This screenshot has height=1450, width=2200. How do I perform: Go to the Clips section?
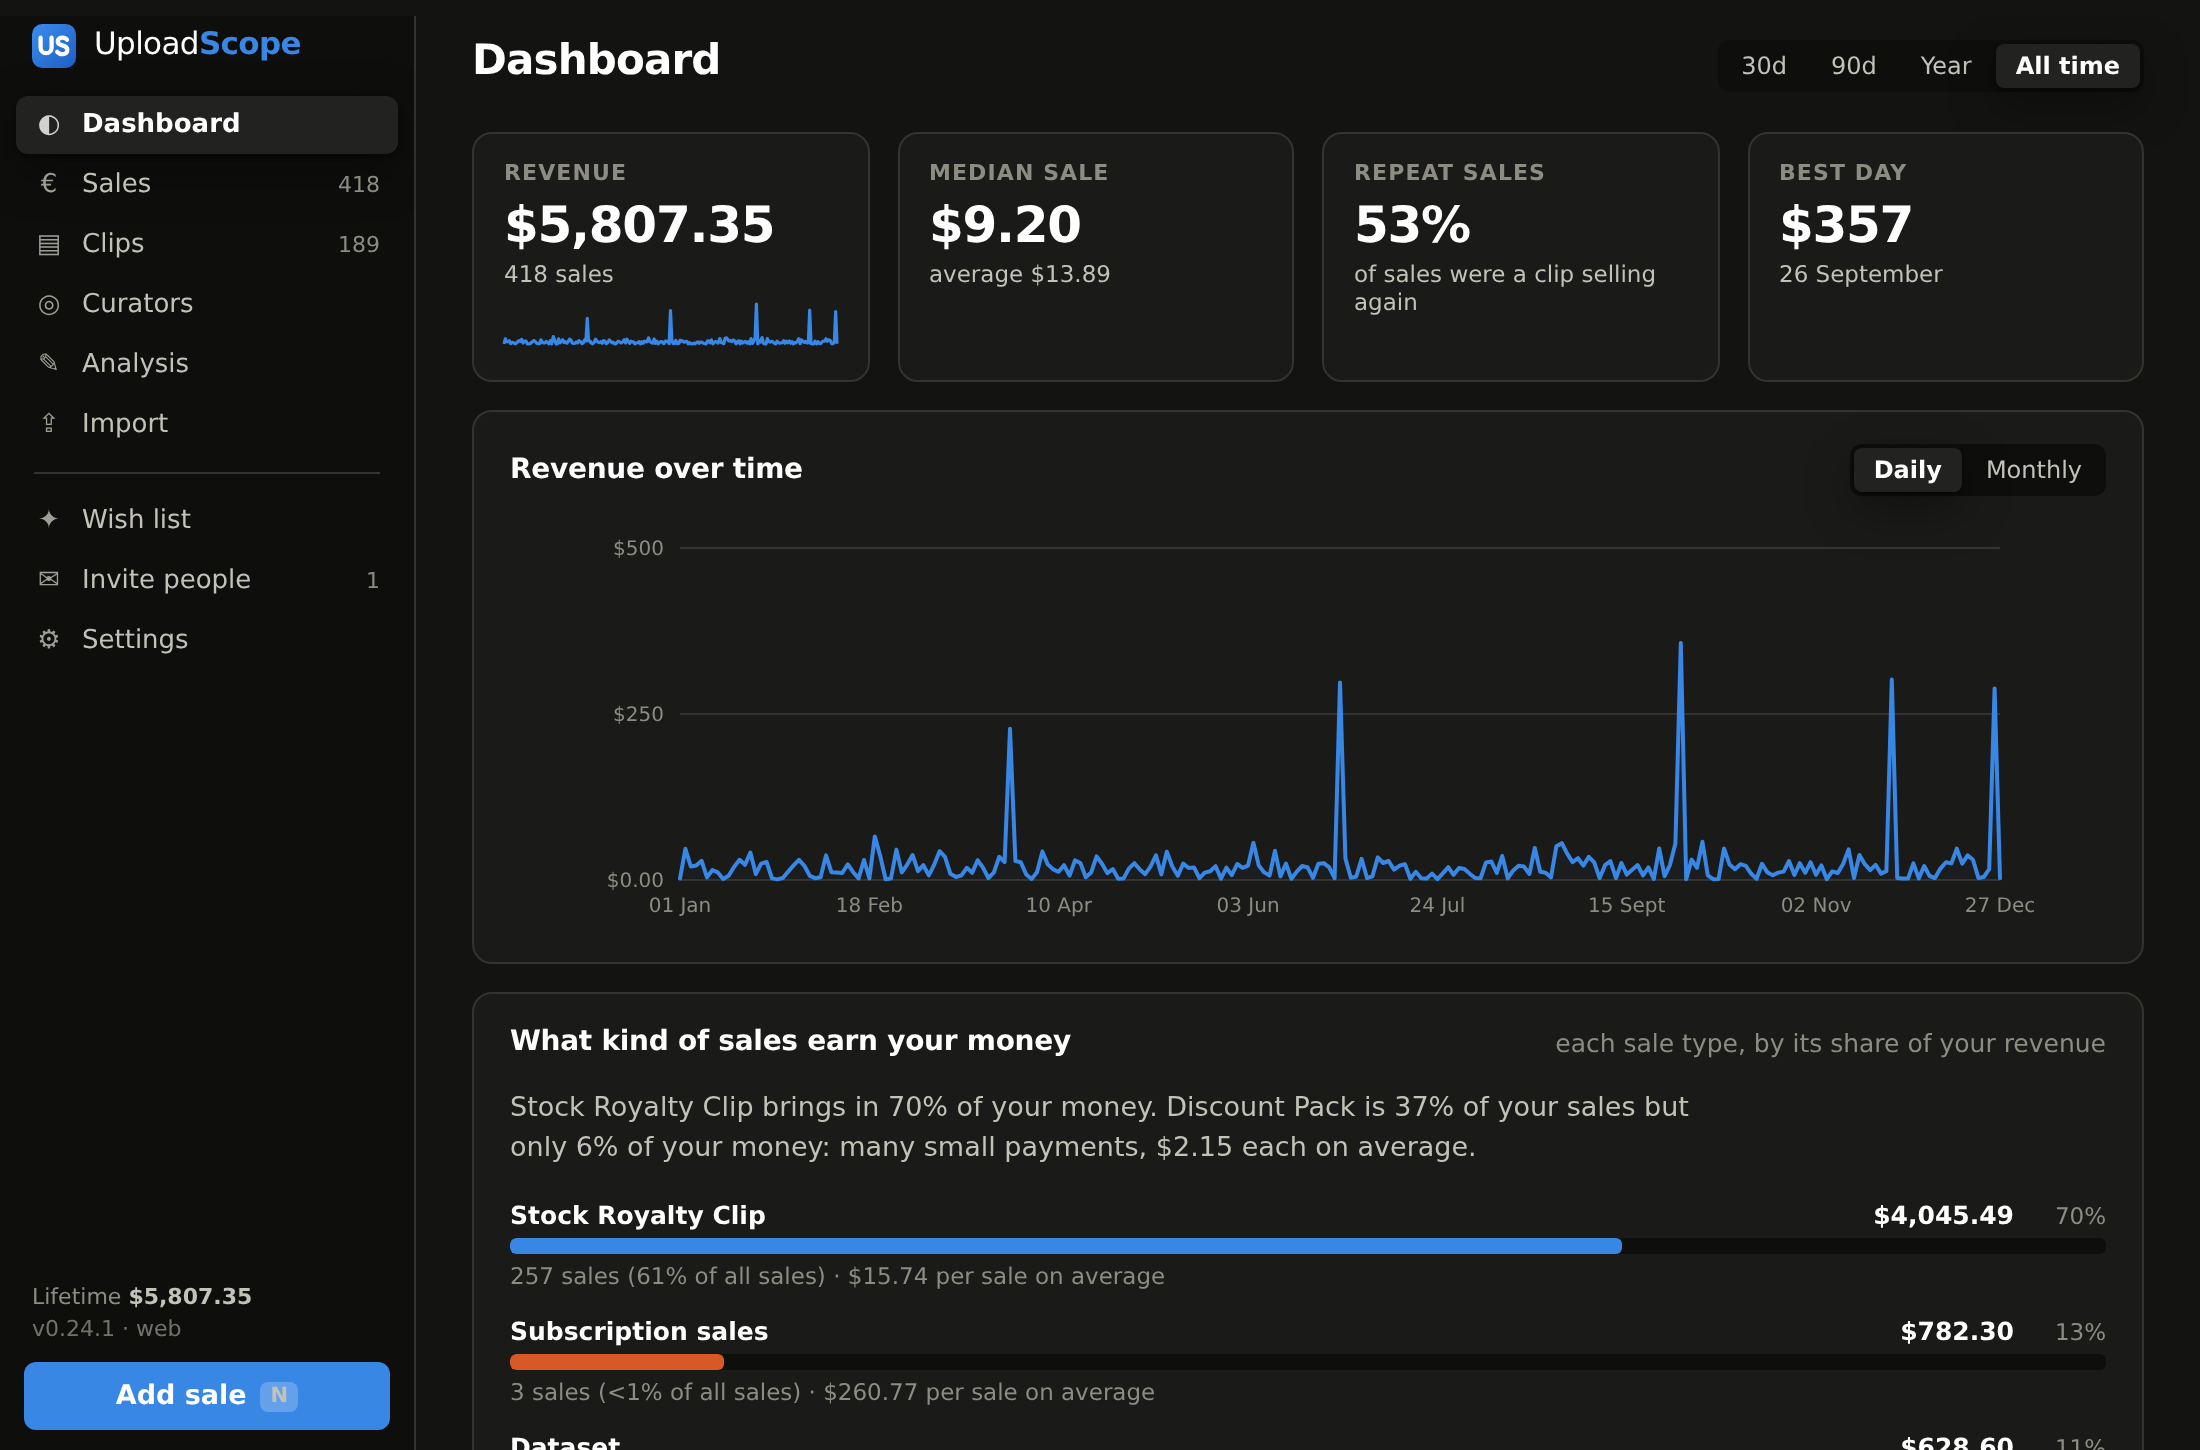tap(207, 244)
